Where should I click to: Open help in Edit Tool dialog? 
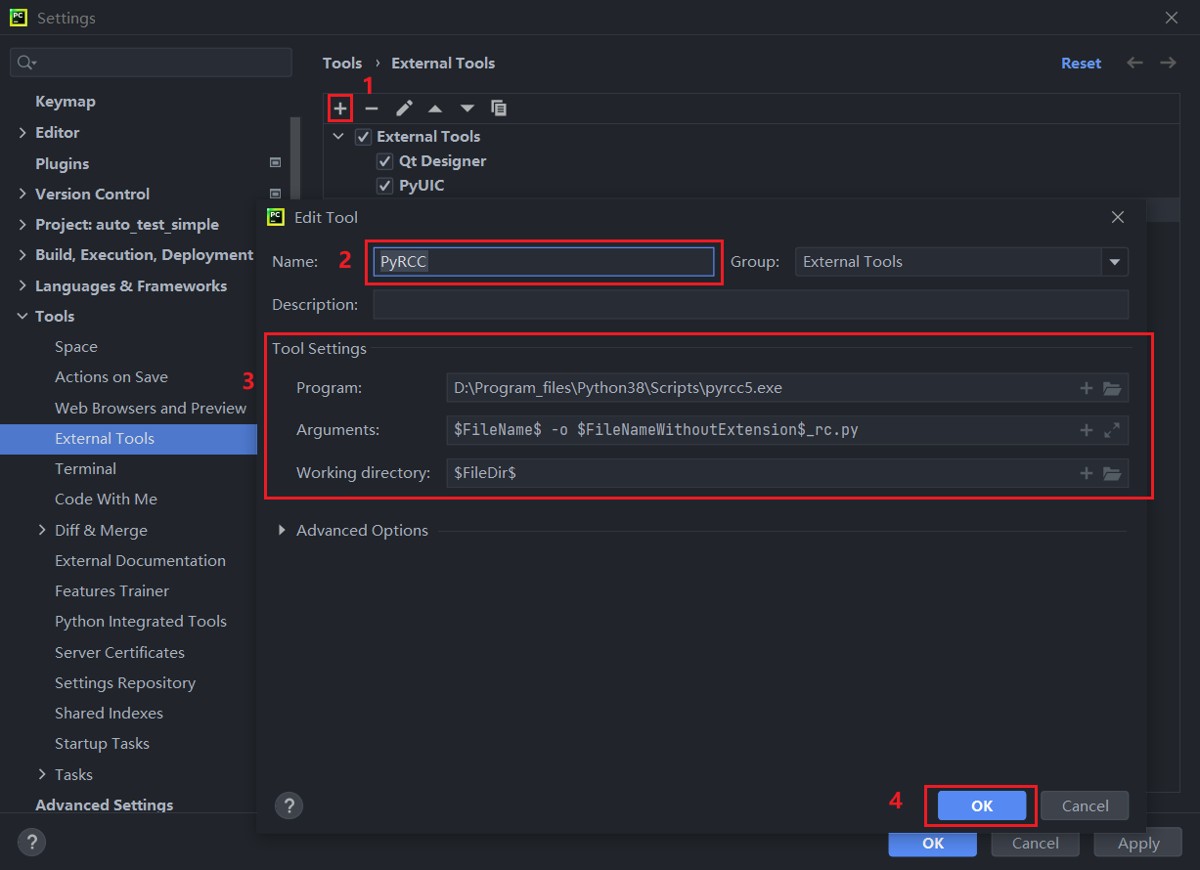288,806
